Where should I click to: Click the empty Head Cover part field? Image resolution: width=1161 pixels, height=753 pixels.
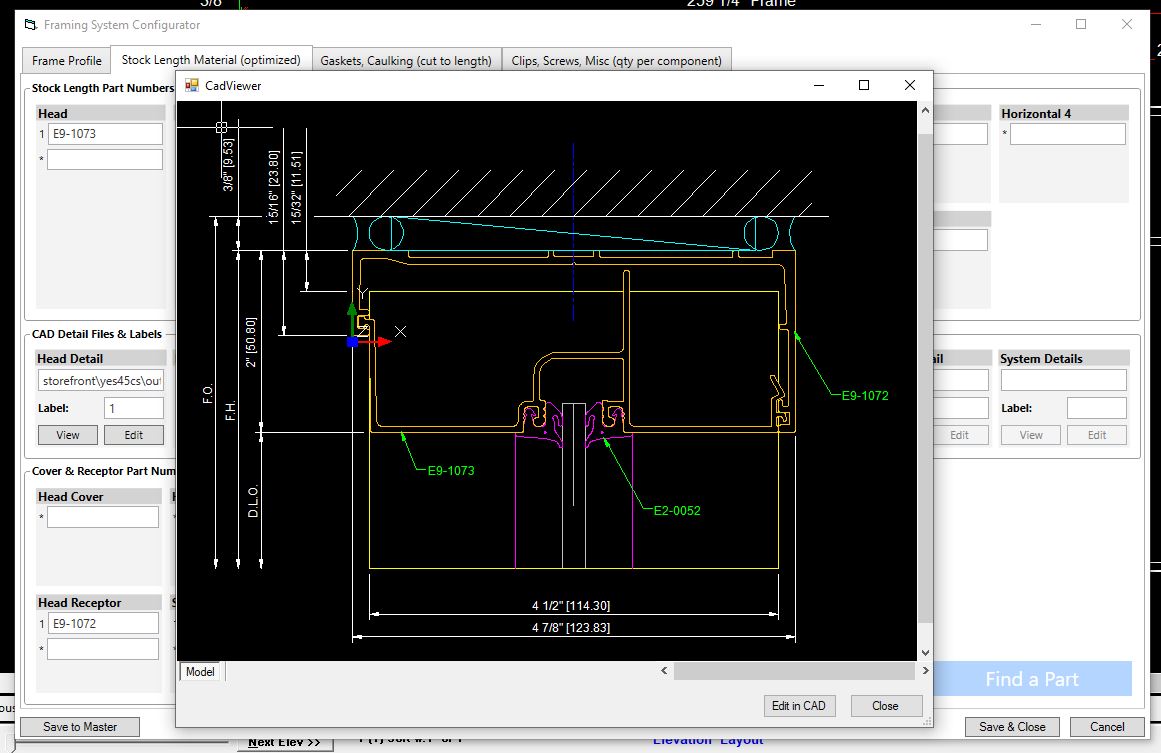[103, 517]
